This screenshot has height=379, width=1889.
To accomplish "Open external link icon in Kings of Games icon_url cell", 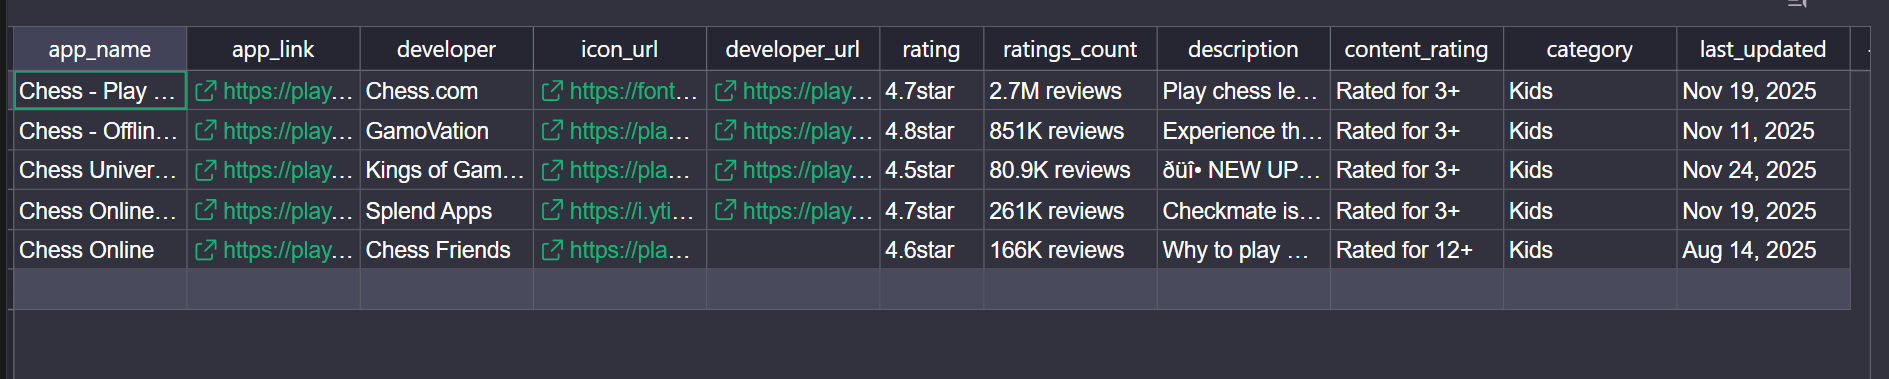I will point(552,171).
